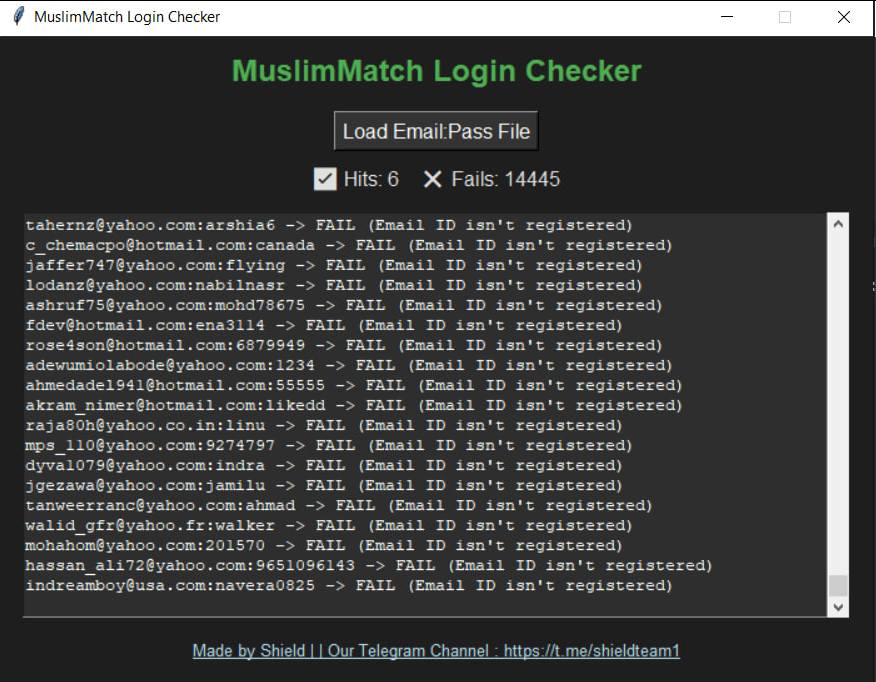Viewport: 876px width, 682px height.
Task: Select the akram_nimer@hotmail.com log line
Action: [x=354, y=406]
